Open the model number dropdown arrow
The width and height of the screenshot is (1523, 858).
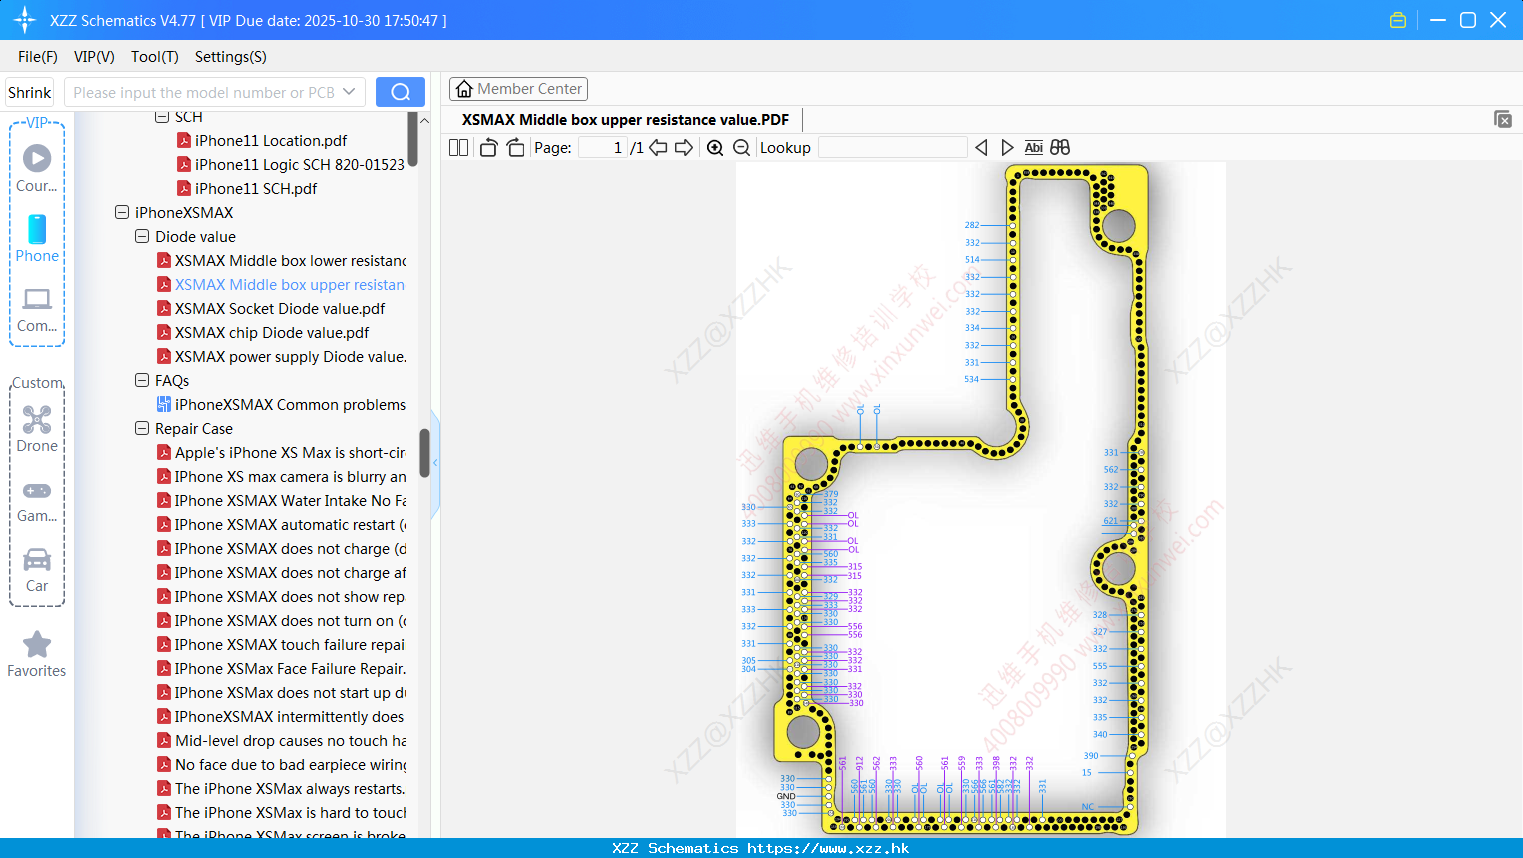tap(349, 92)
